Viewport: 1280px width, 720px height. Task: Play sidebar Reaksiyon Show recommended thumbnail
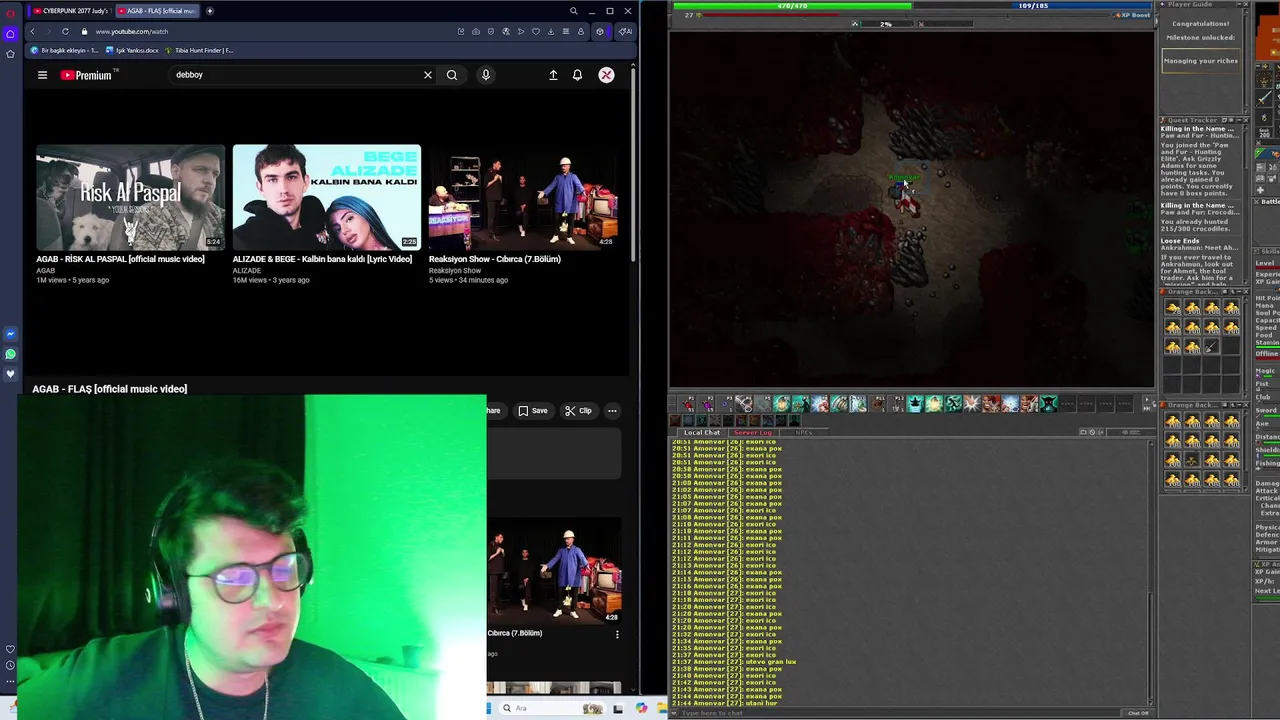554,571
